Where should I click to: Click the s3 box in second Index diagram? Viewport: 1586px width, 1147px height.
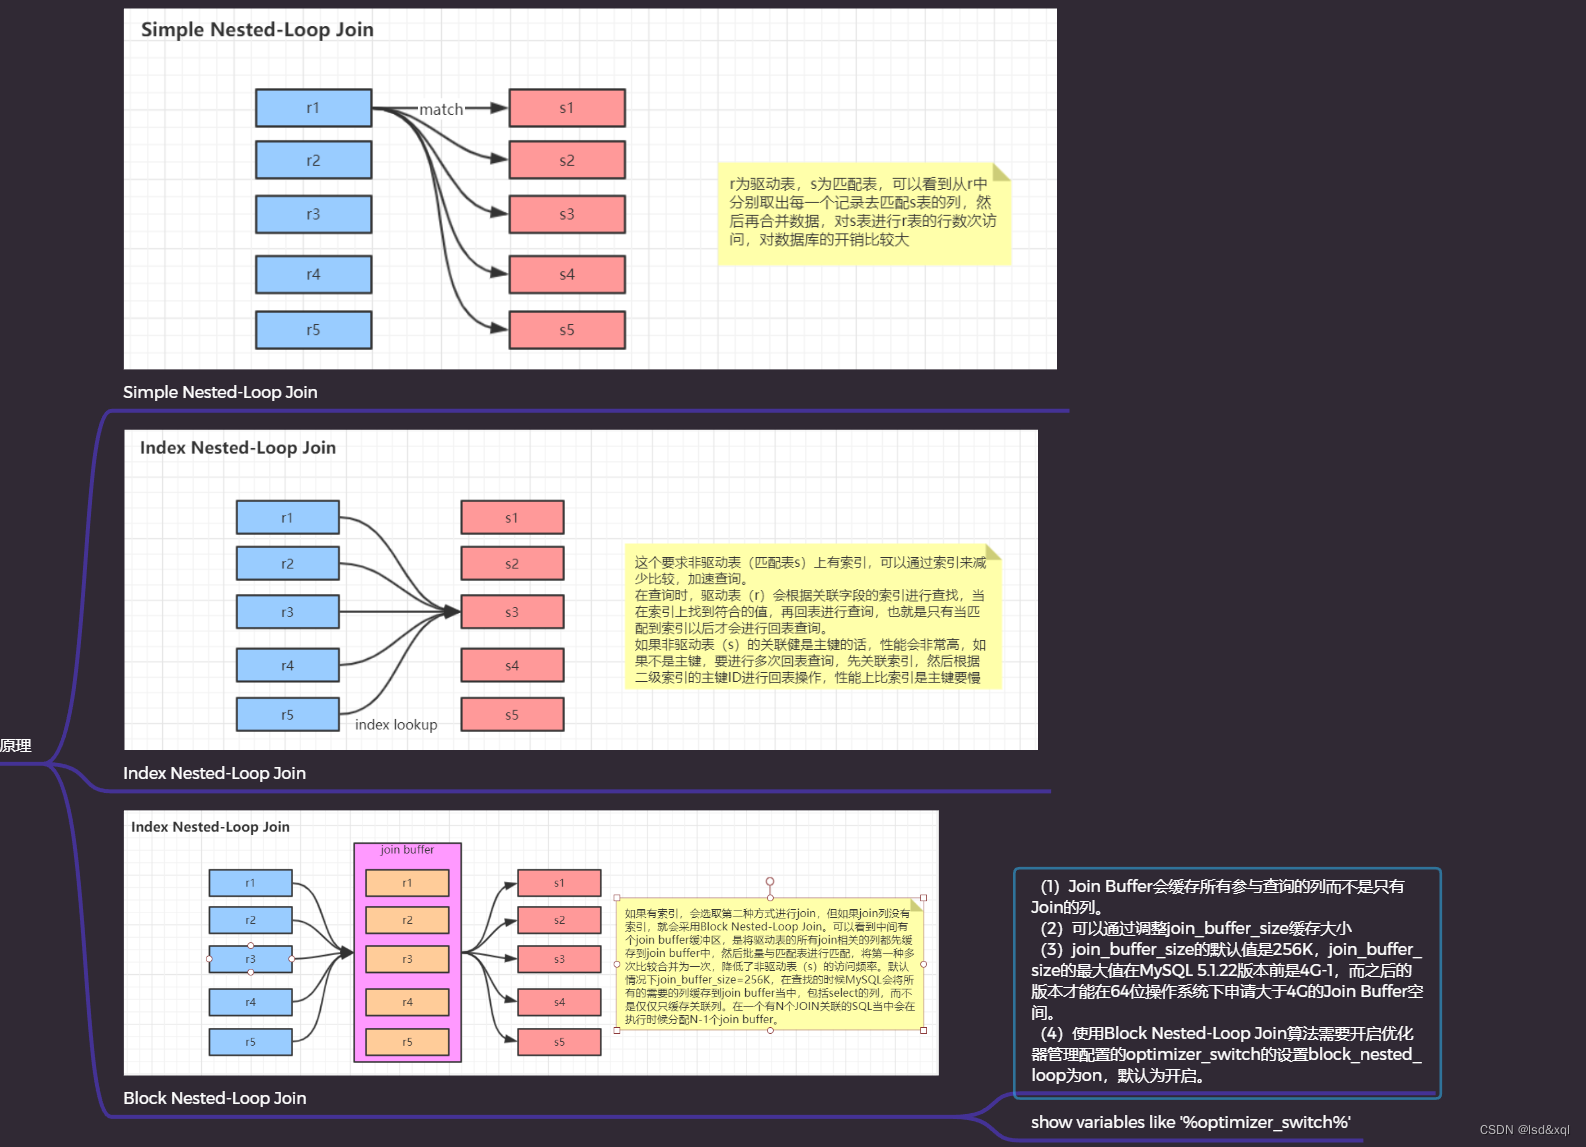coord(512,612)
